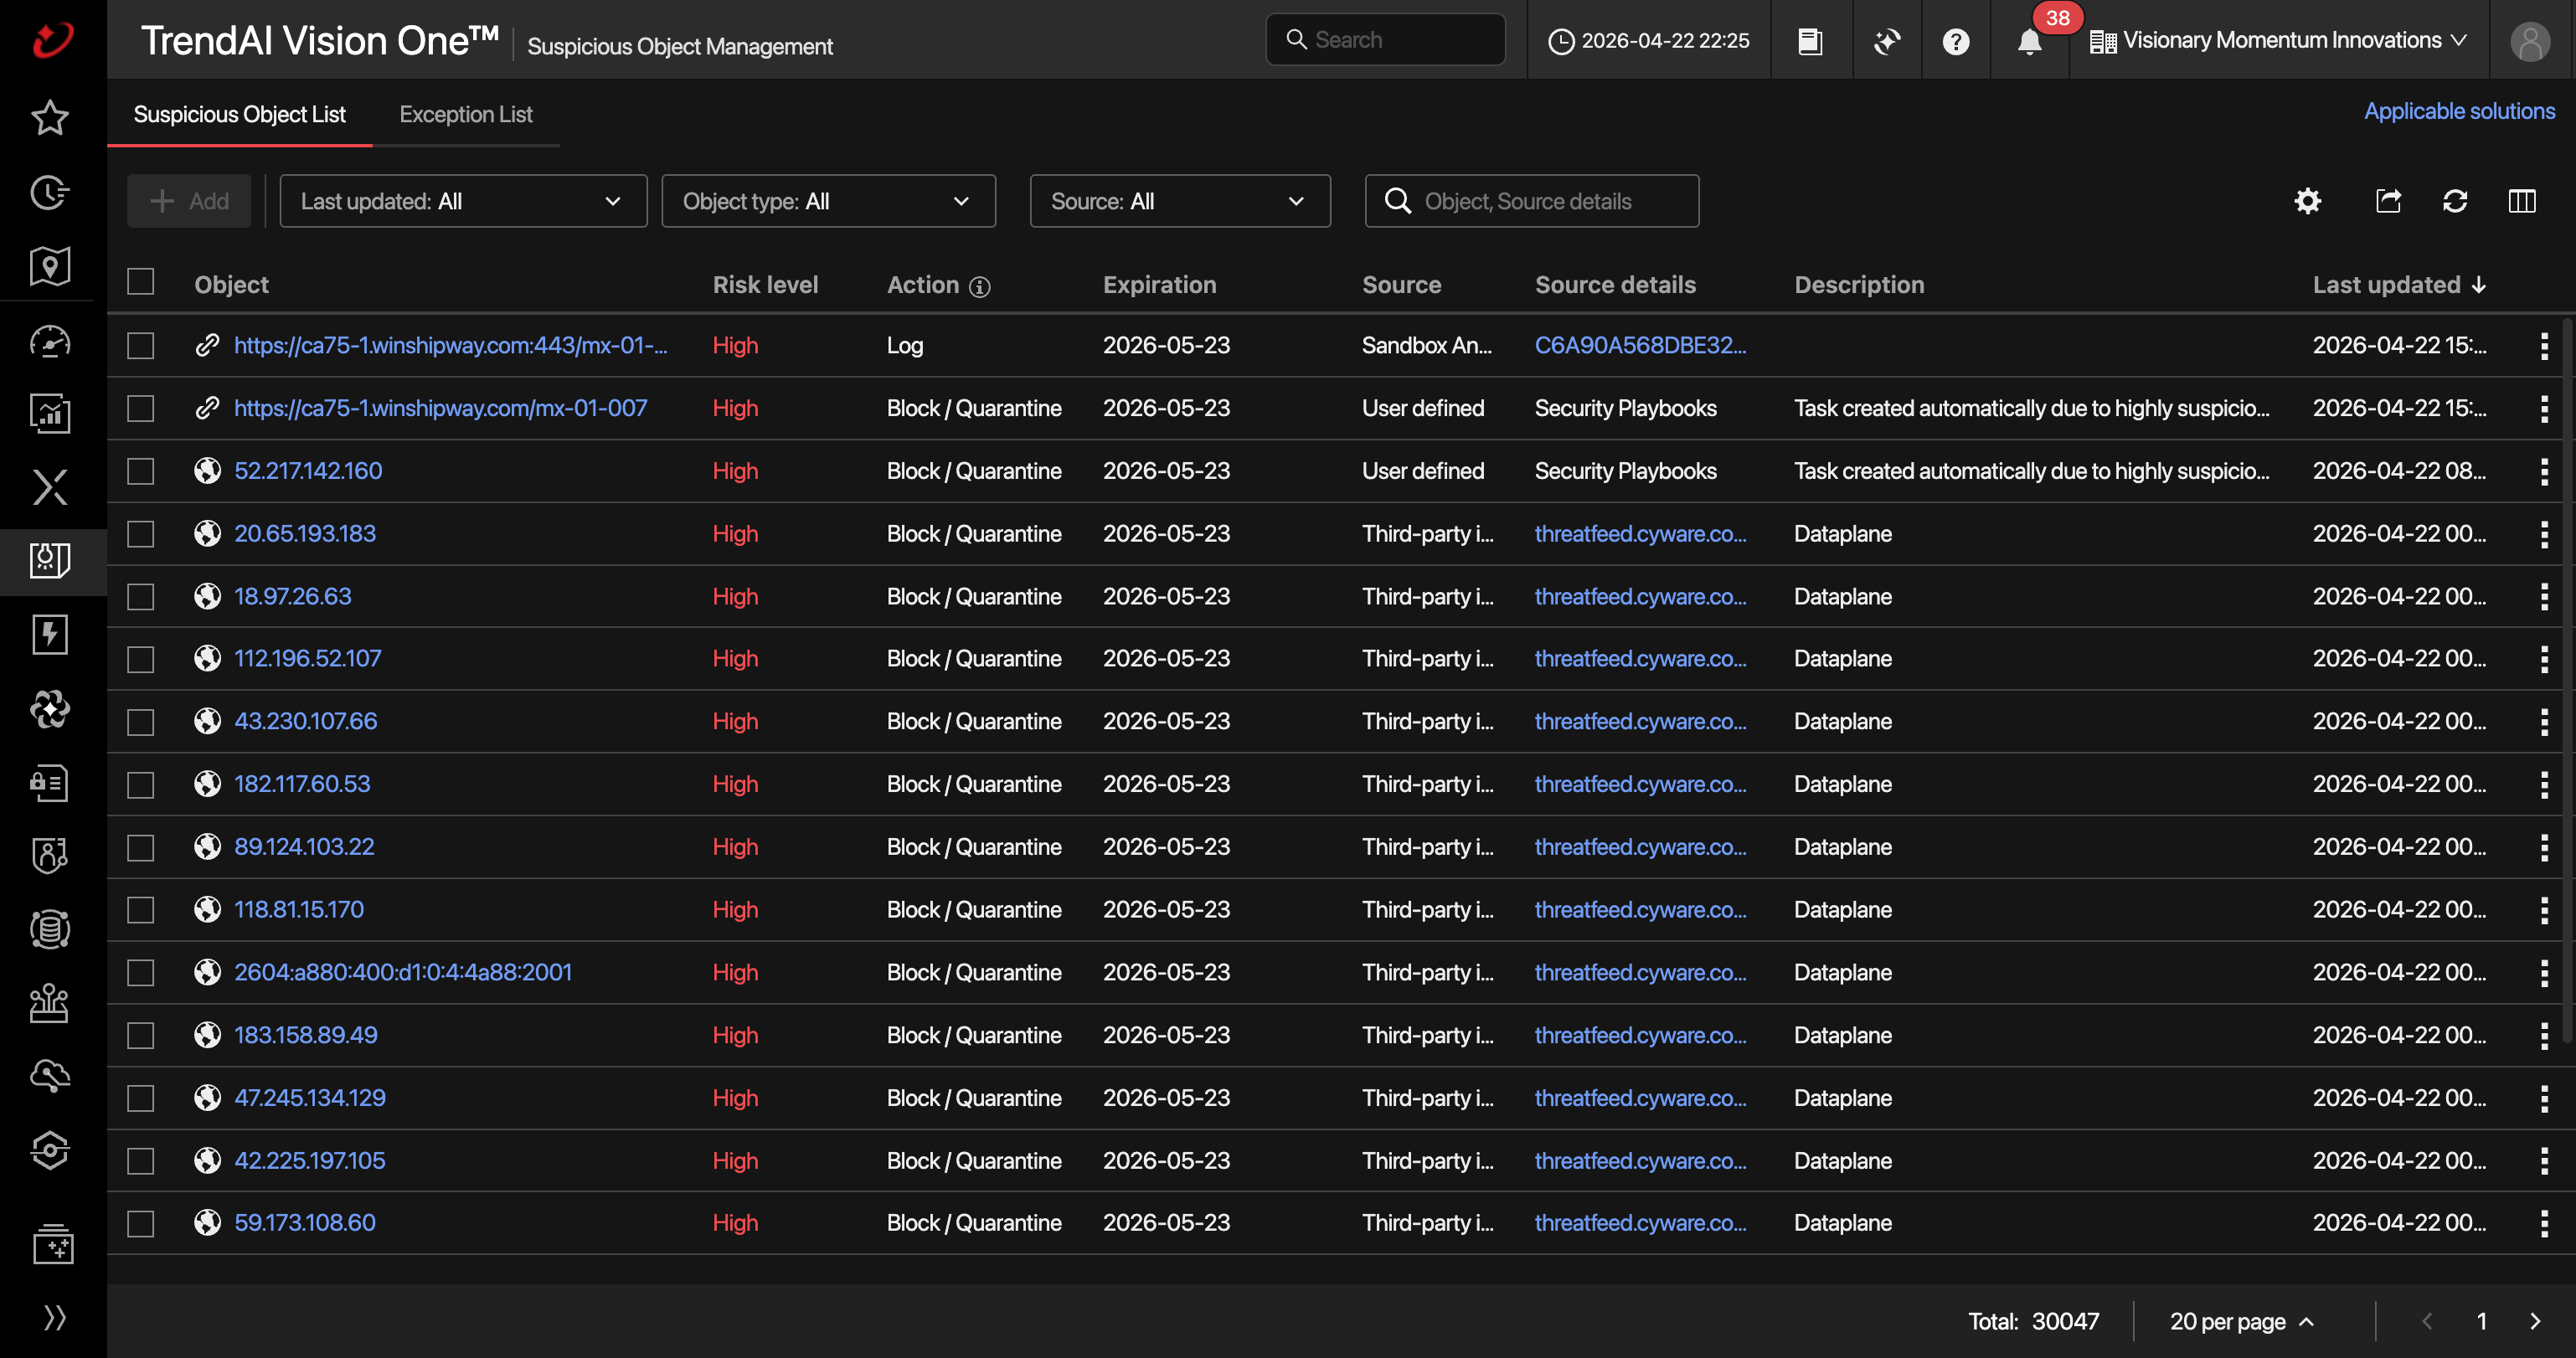
Task: Open the Source: All dropdown
Action: pos(1180,201)
